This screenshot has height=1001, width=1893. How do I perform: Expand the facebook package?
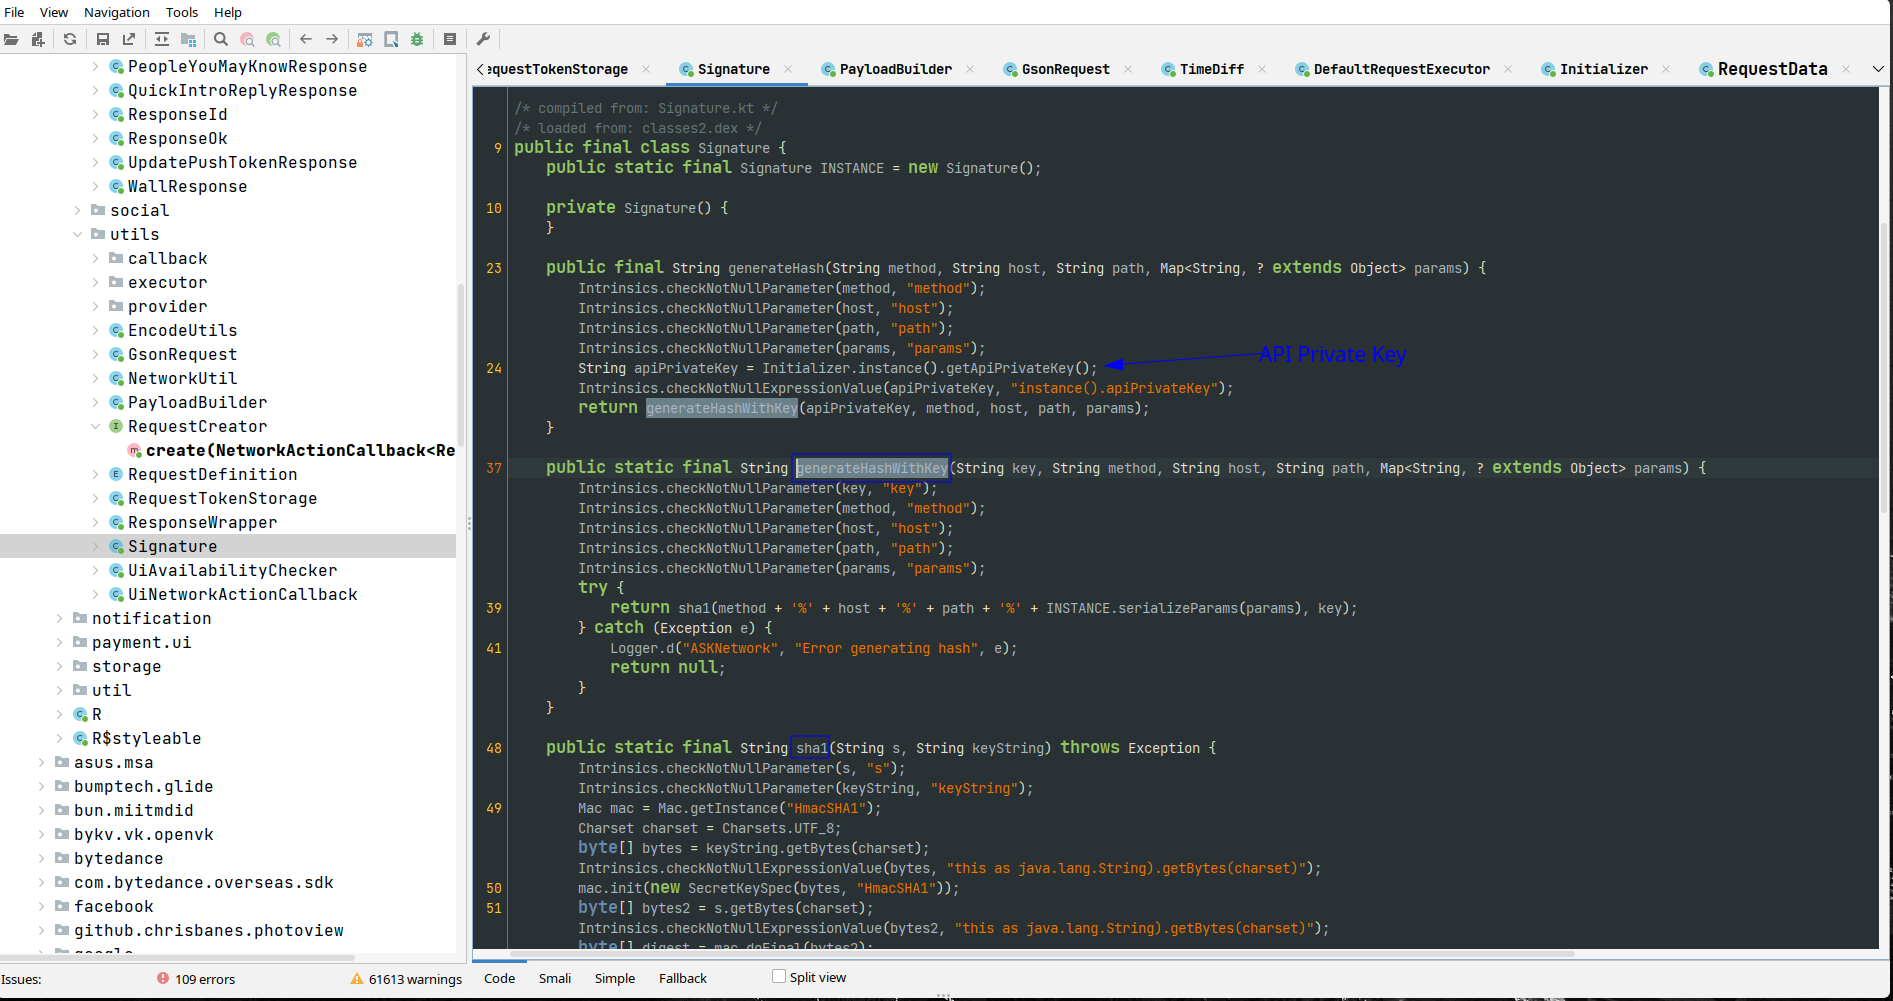click(42, 906)
